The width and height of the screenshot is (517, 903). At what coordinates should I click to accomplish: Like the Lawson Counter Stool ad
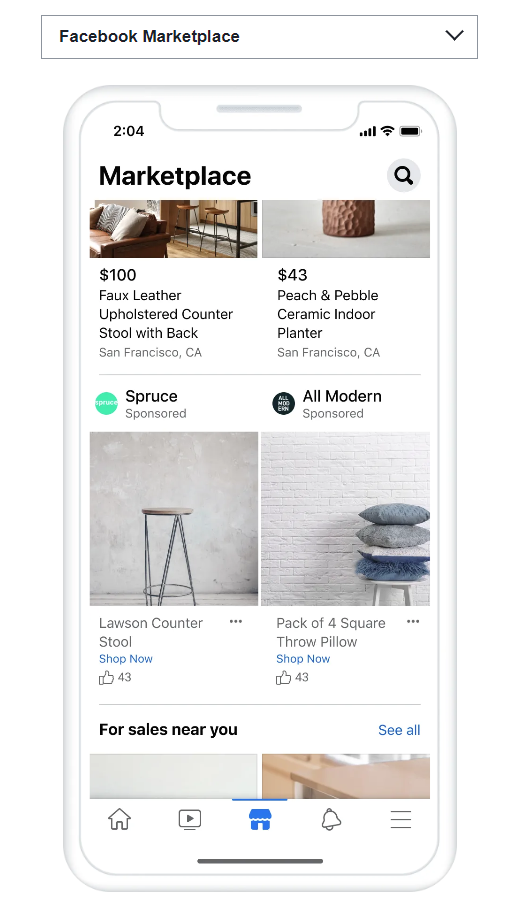[x=107, y=678]
